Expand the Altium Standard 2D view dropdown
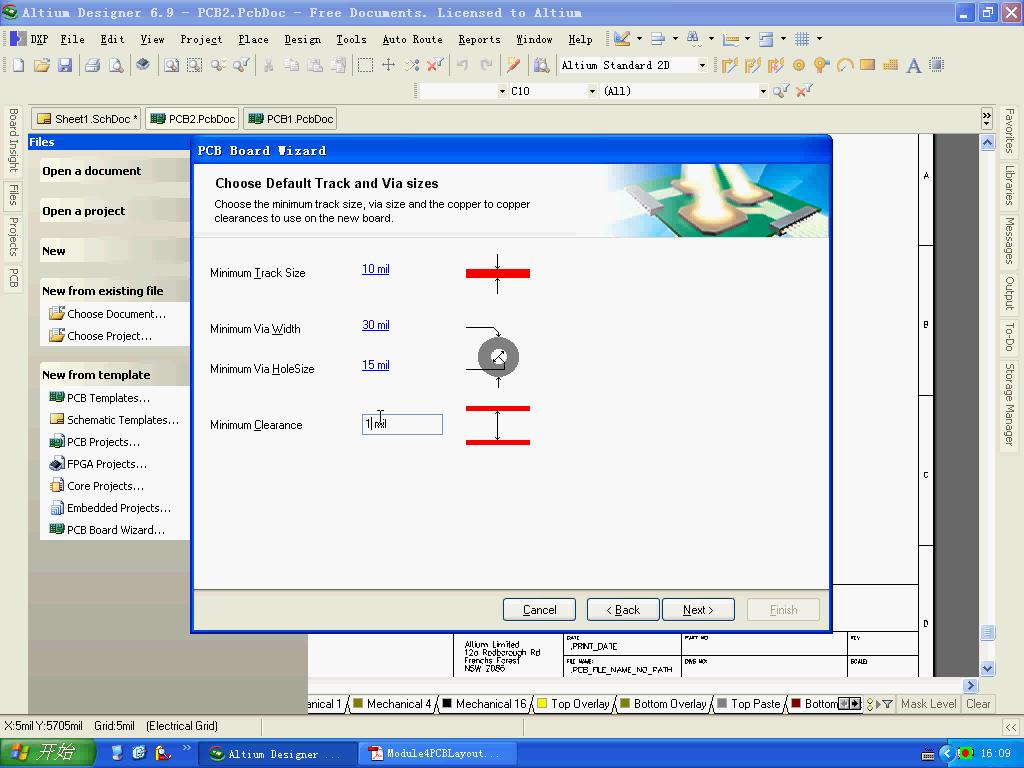The width and height of the screenshot is (1024, 768). click(702, 65)
